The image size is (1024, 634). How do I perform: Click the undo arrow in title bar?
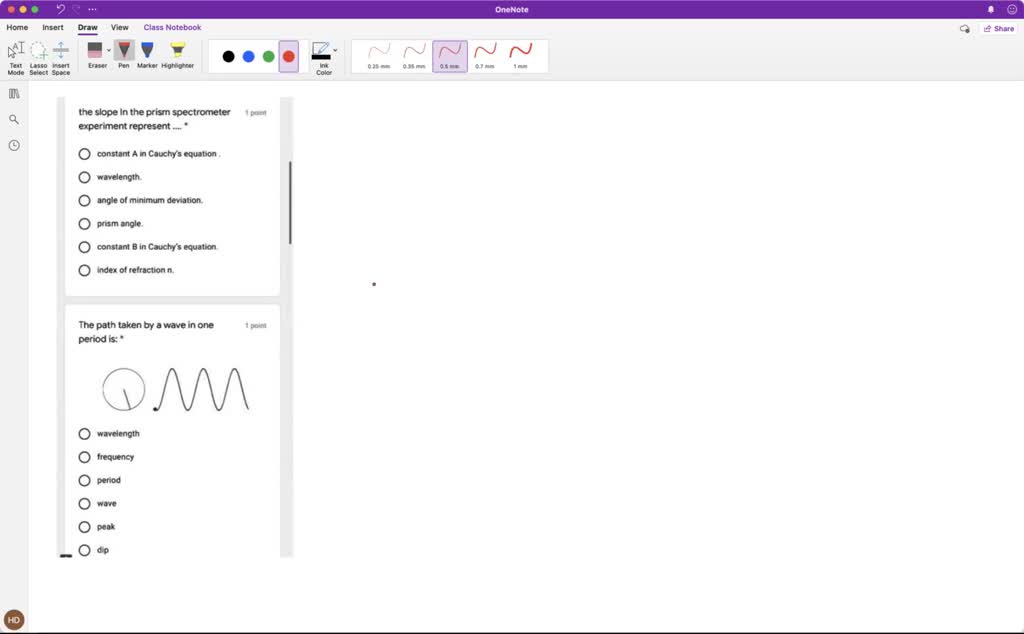tap(60, 9)
